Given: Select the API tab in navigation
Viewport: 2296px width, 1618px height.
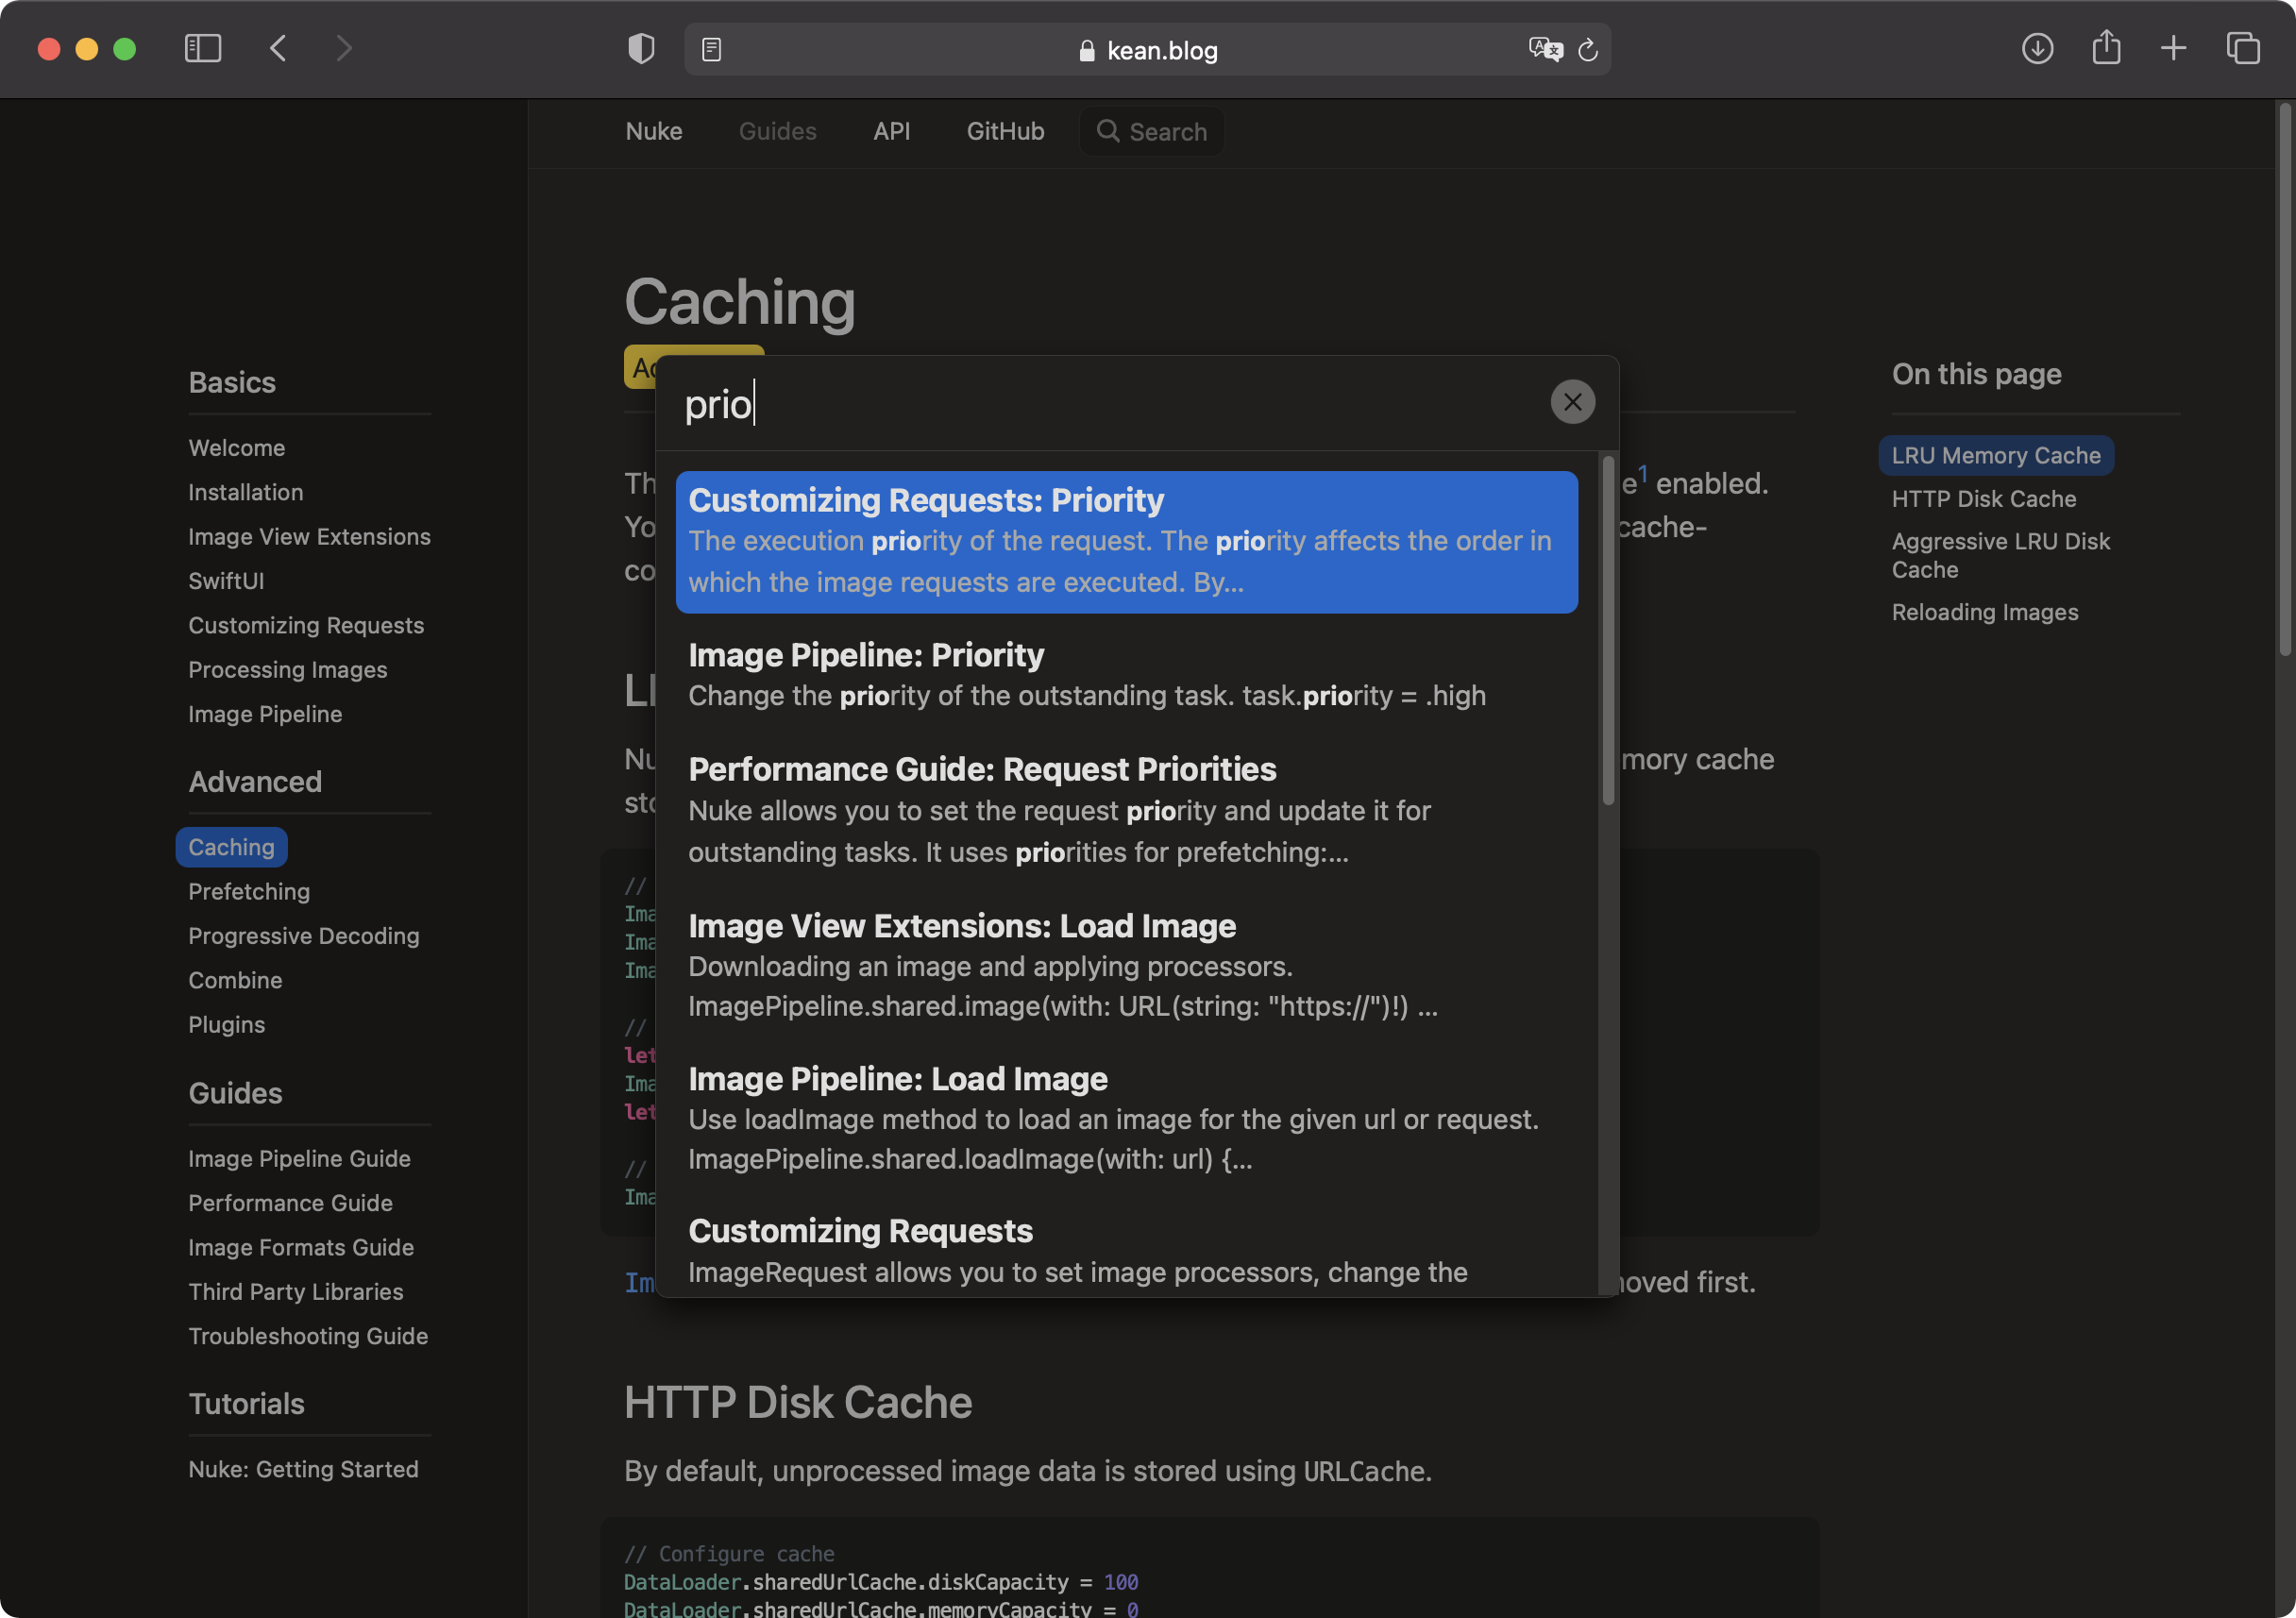Looking at the screenshot, I should point(893,131).
